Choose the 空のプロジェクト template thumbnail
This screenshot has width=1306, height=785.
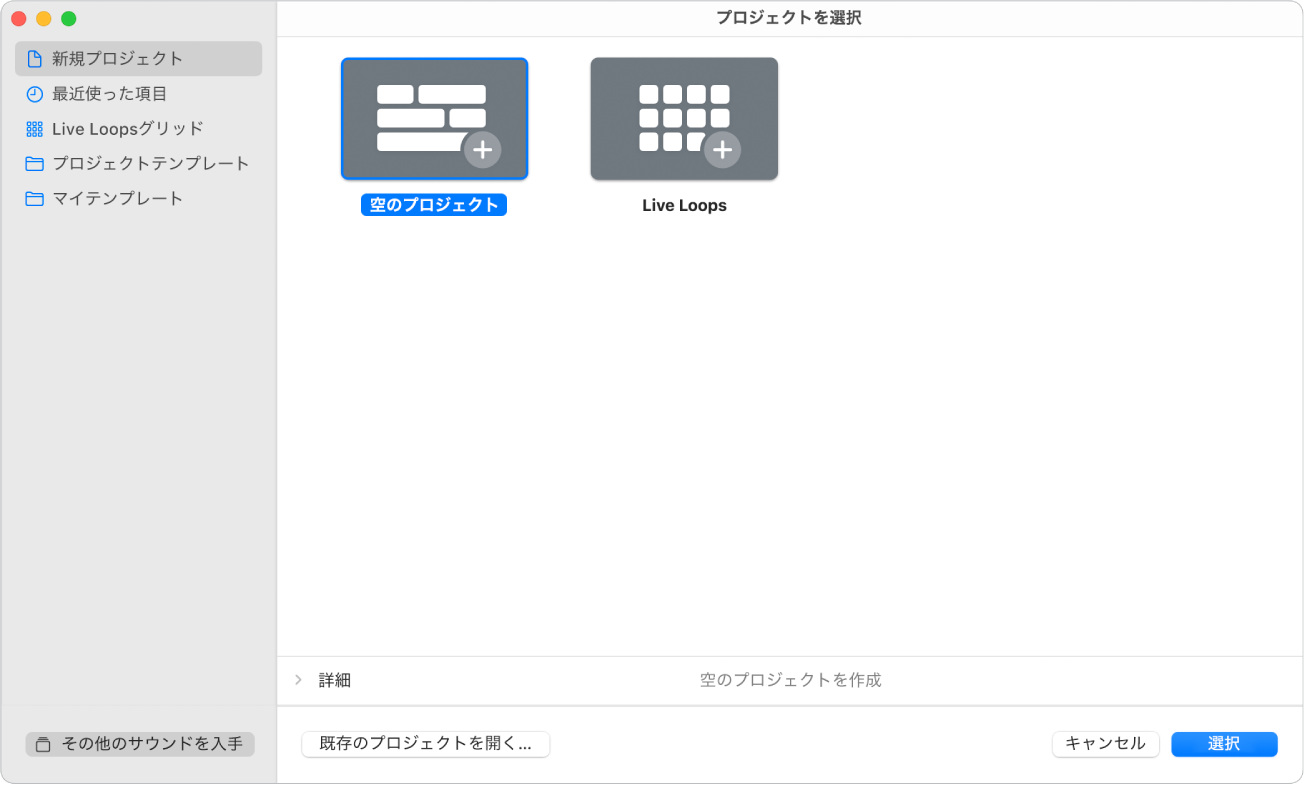click(434, 118)
